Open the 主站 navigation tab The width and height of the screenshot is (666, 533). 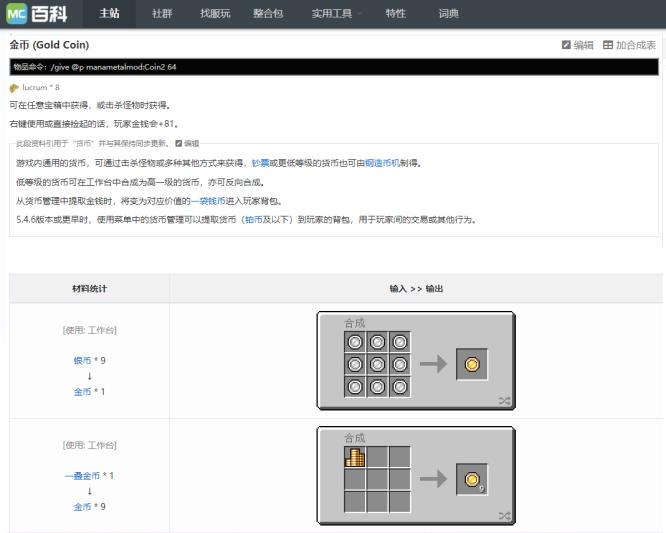tap(109, 14)
